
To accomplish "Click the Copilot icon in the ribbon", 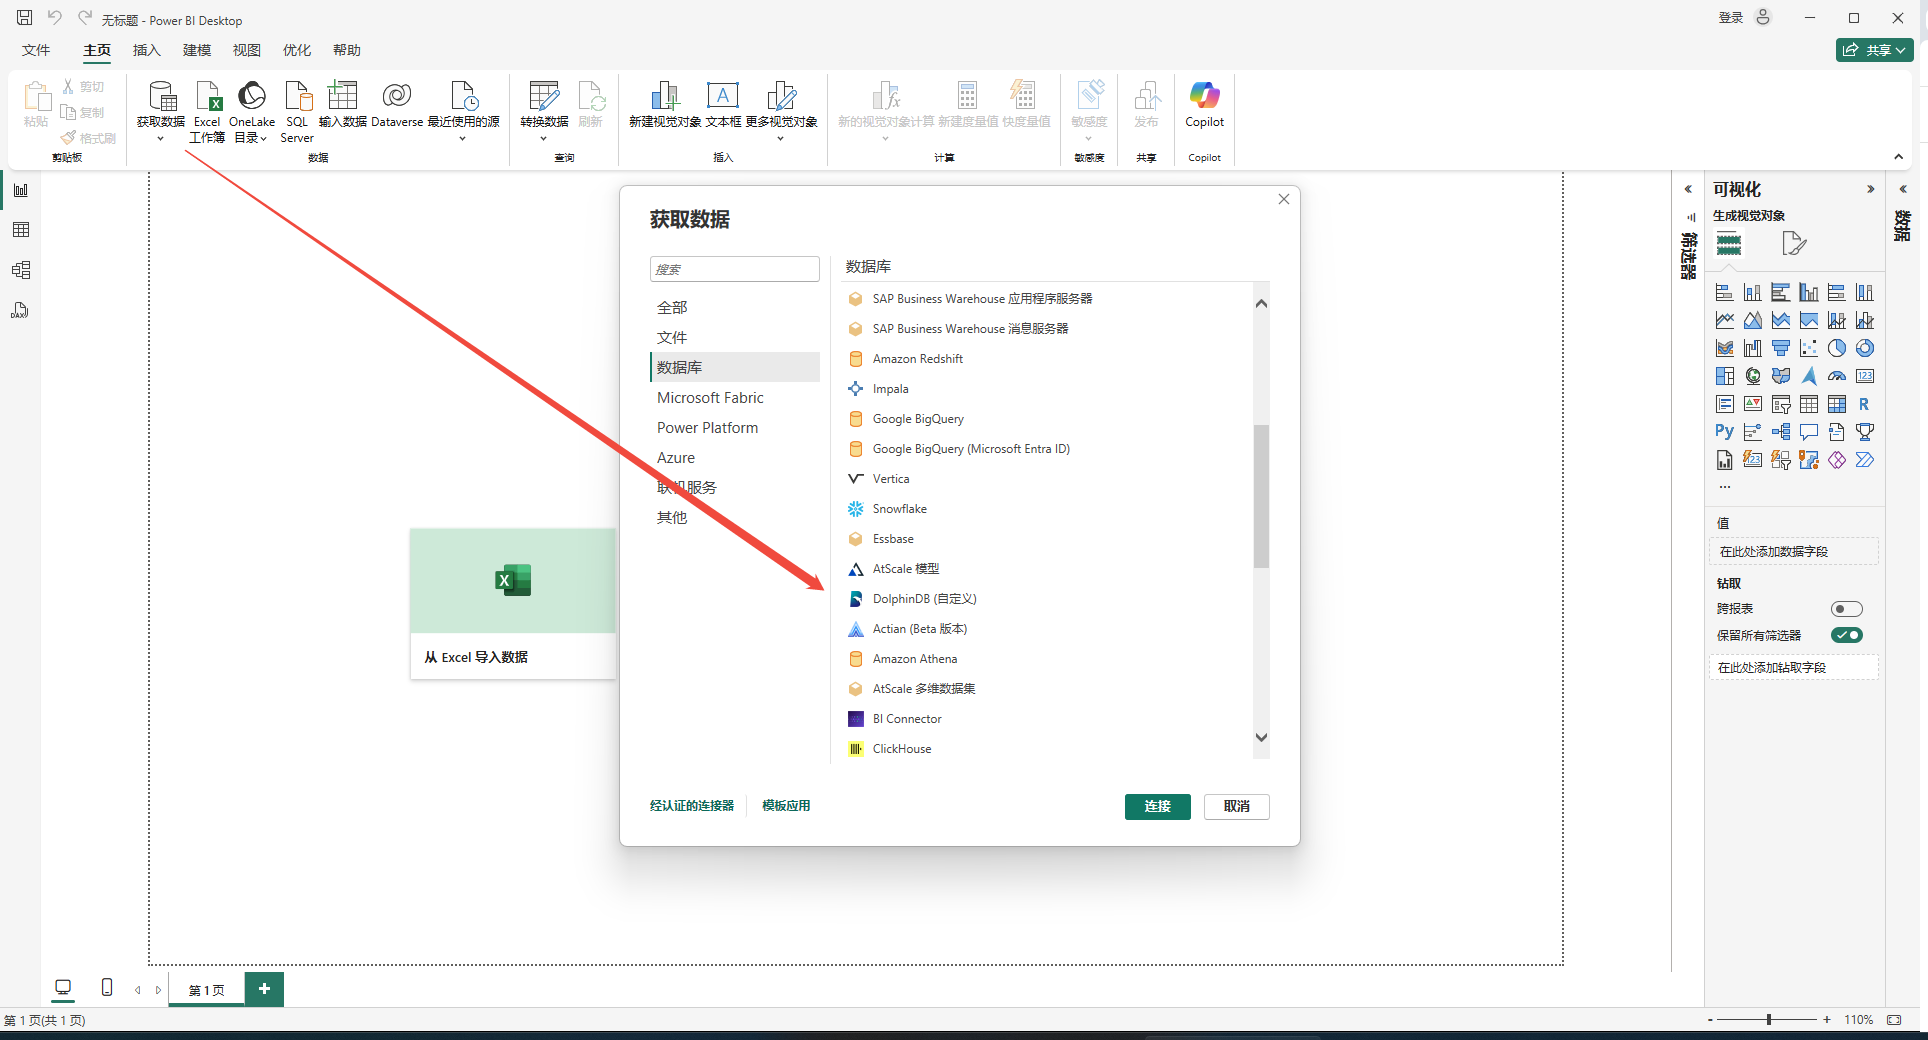I will pos(1204,97).
